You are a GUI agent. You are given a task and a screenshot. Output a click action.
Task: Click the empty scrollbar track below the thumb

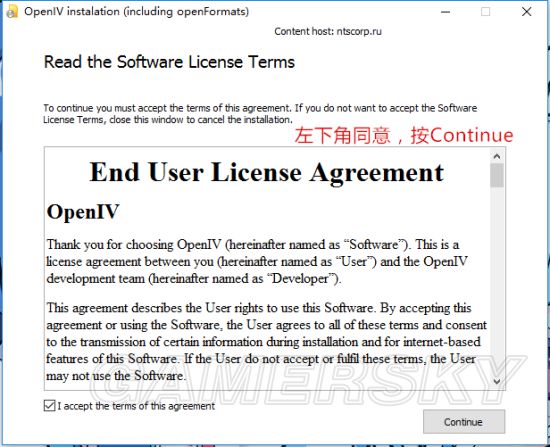[497, 281]
